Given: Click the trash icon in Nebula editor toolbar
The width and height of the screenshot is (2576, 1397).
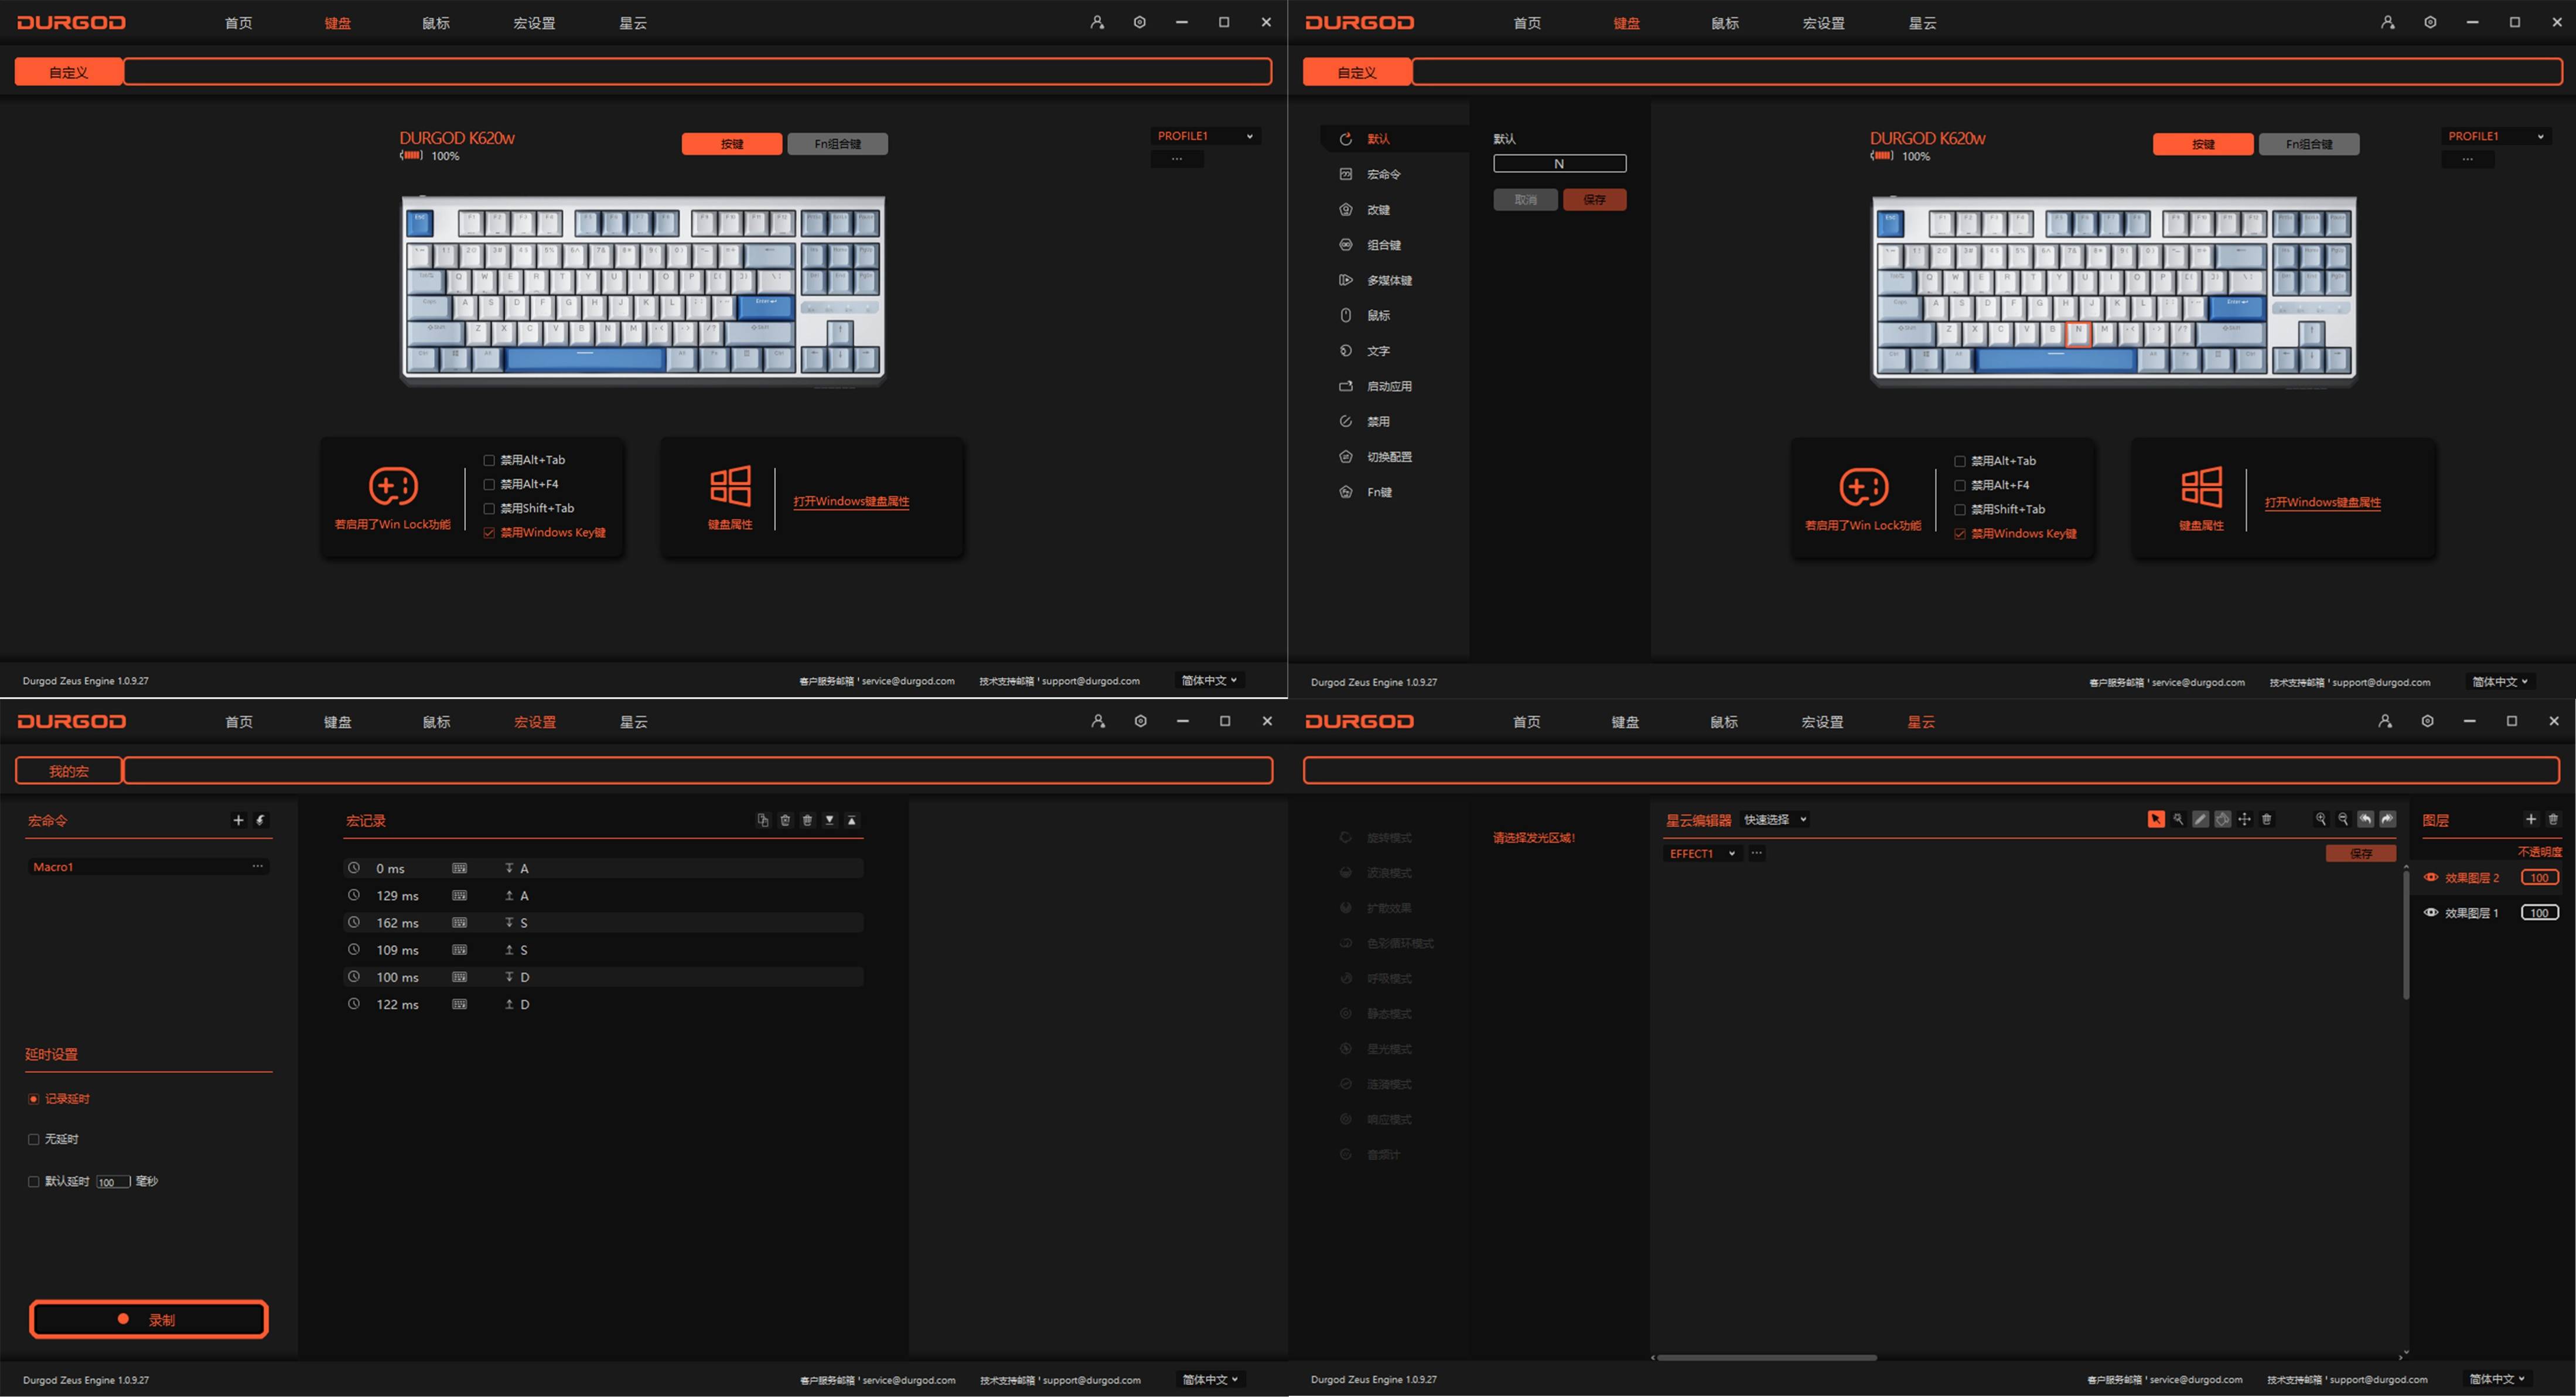Looking at the screenshot, I should (x=2266, y=819).
